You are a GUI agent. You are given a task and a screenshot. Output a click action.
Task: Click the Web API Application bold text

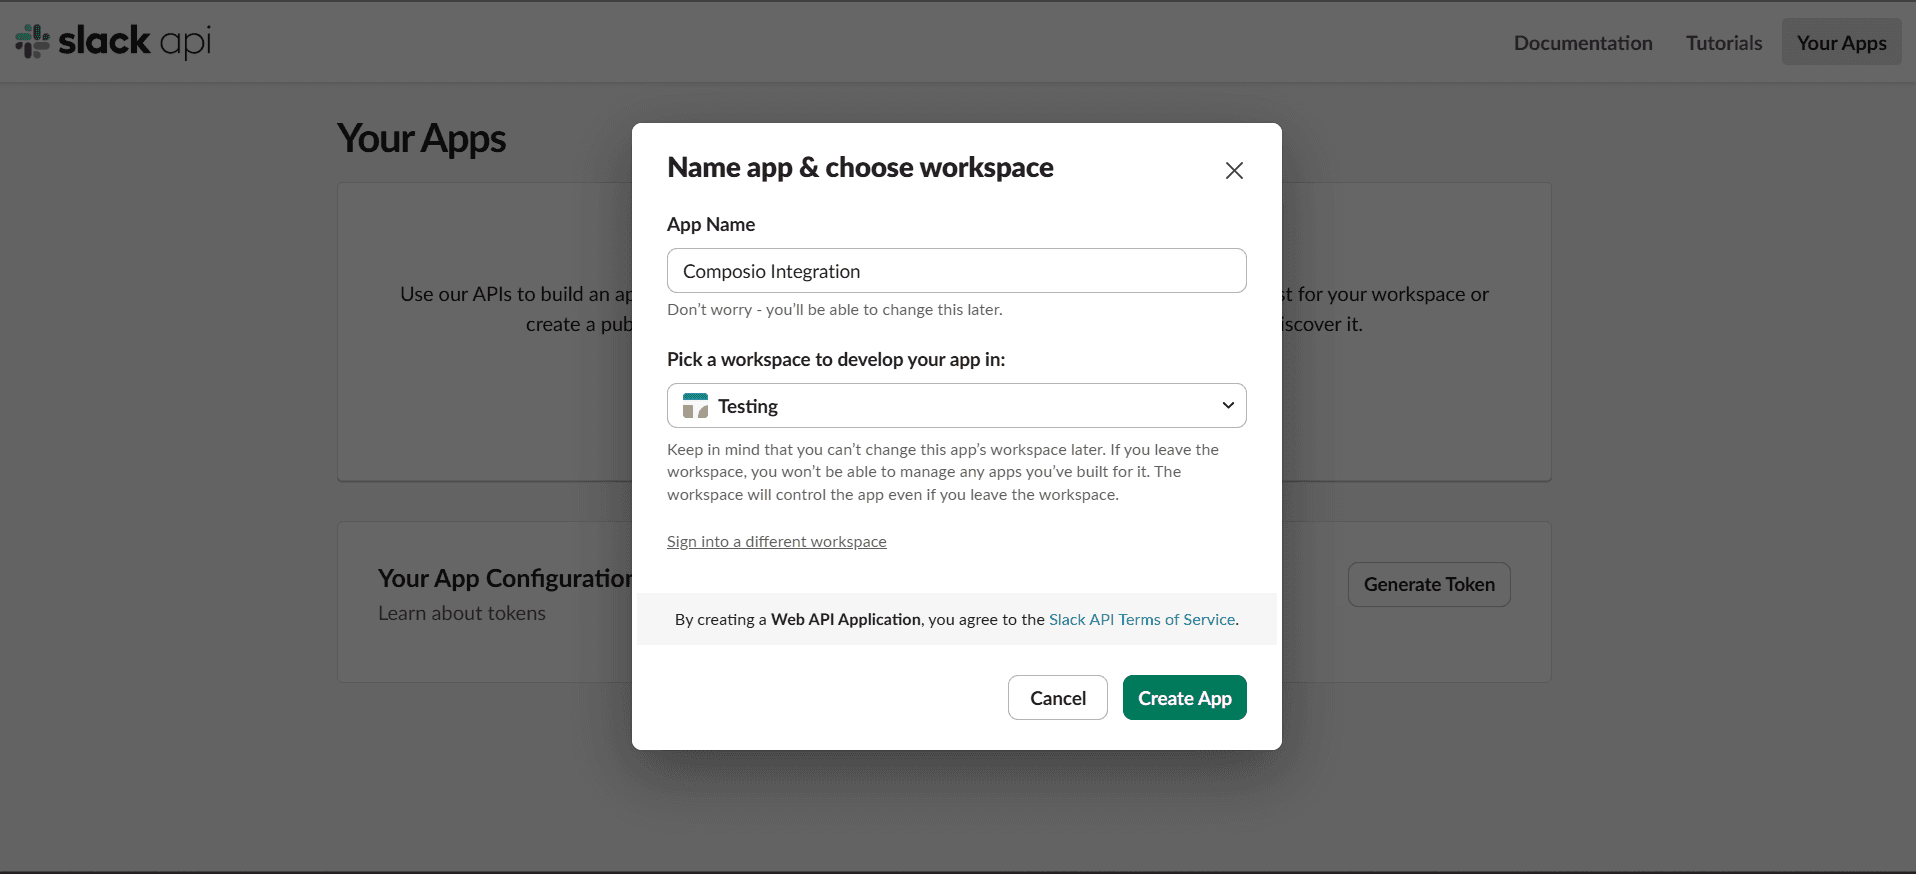[x=846, y=619]
